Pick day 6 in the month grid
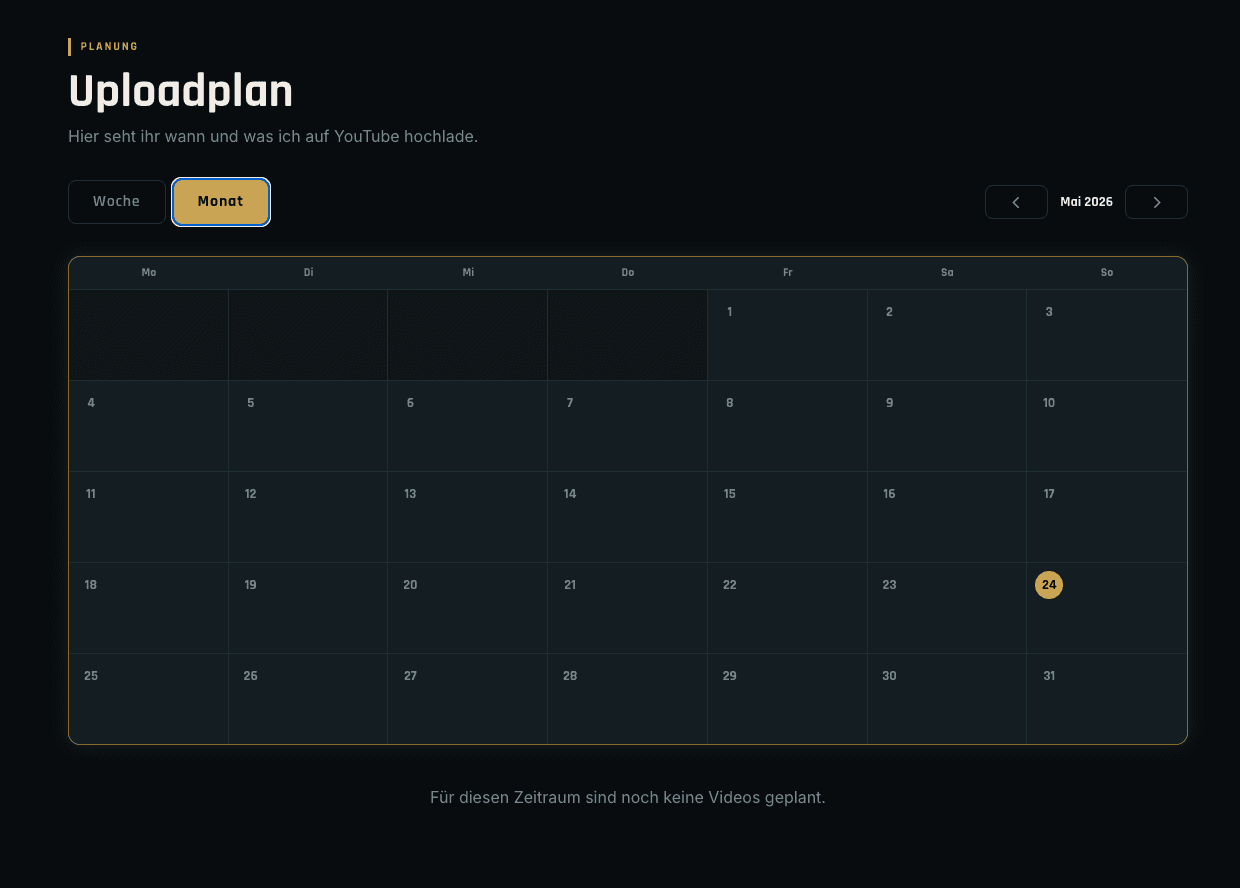The height and width of the screenshot is (888, 1240). tap(468, 426)
